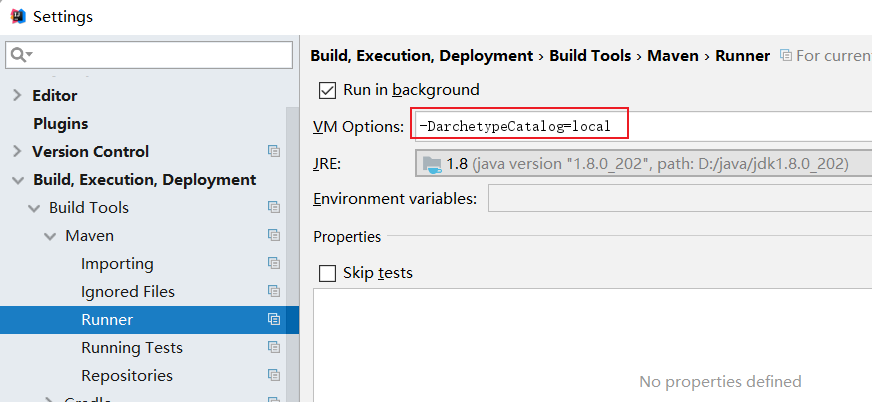Click the VM Options label

[358, 127]
